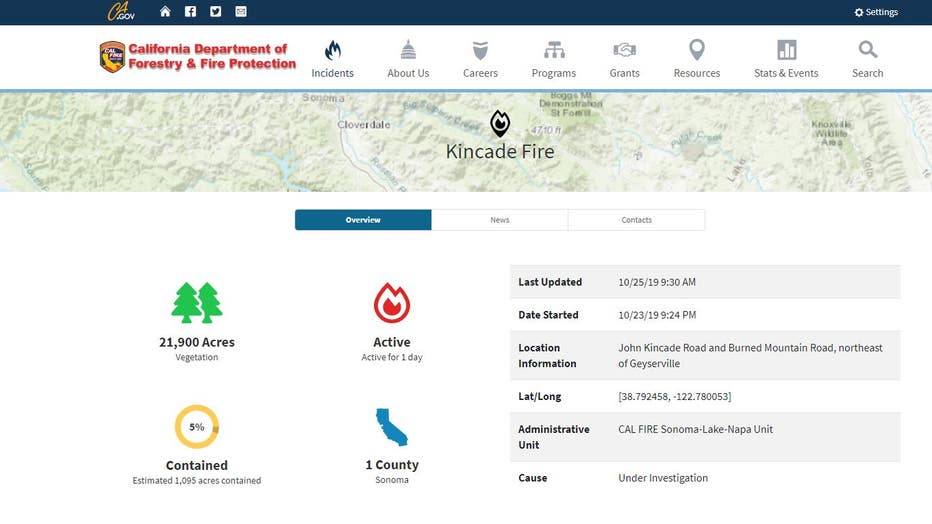The height and width of the screenshot is (524, 932).
Task: Click the John Kincade Road location text
Action: pos(750,355)
